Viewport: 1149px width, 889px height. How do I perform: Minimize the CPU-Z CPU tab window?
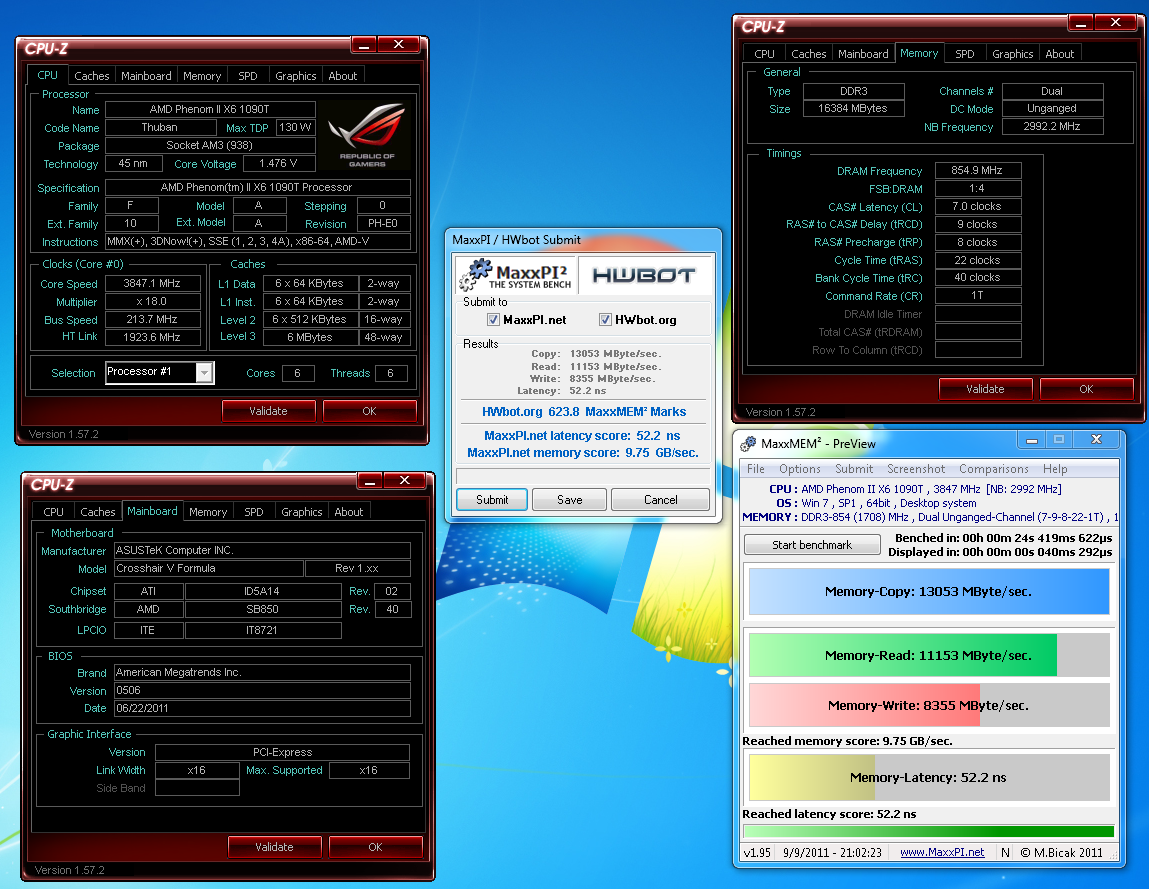pos(363,45)
